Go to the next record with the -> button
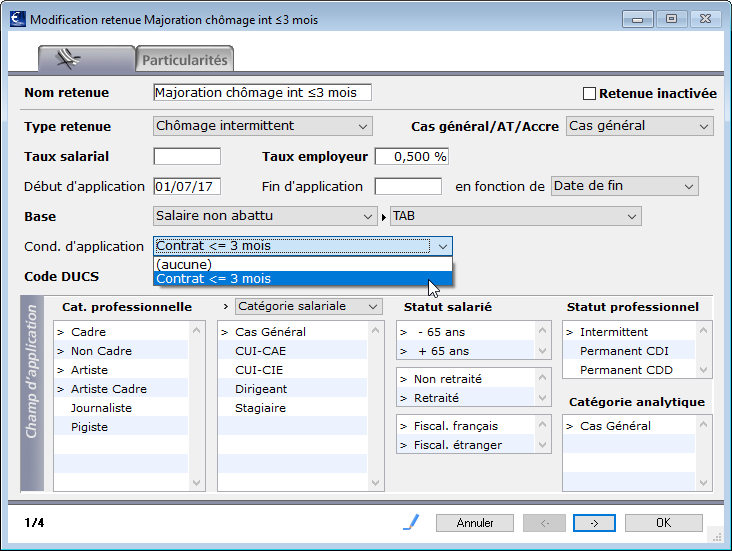Image resolution: width=732 pixels, height=551 pixels. click(x=594, y=523)
